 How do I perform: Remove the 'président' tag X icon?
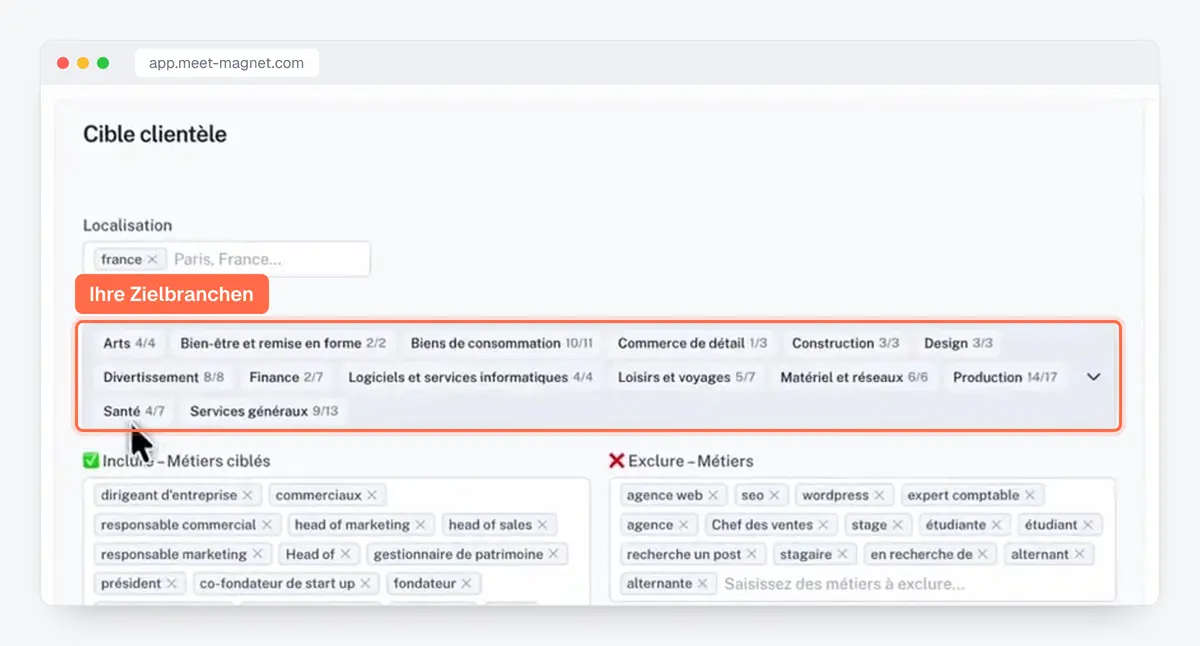(171, 583)
